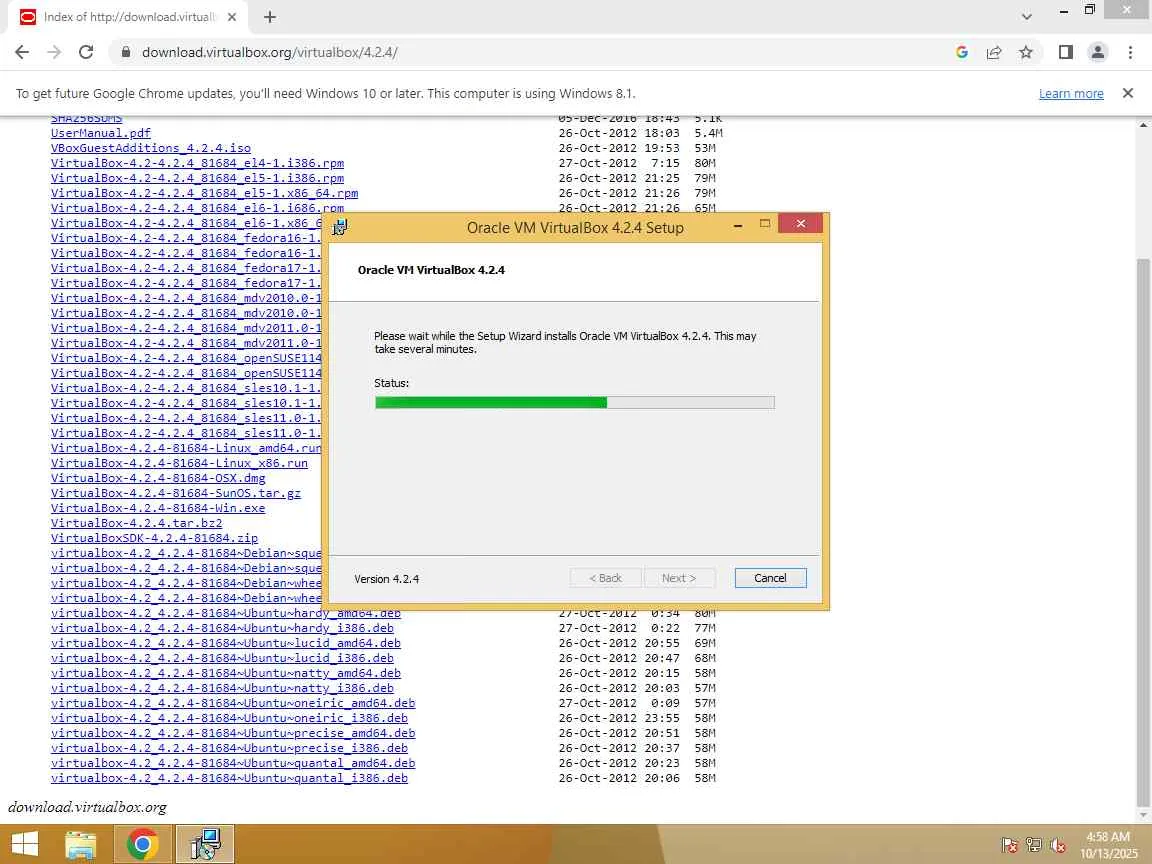Image resolution: width=1152 pixels, height=864 pixels.
Task: Click the muted volume tray icon
Action: pyautogui.click(x=1058, y=846)
